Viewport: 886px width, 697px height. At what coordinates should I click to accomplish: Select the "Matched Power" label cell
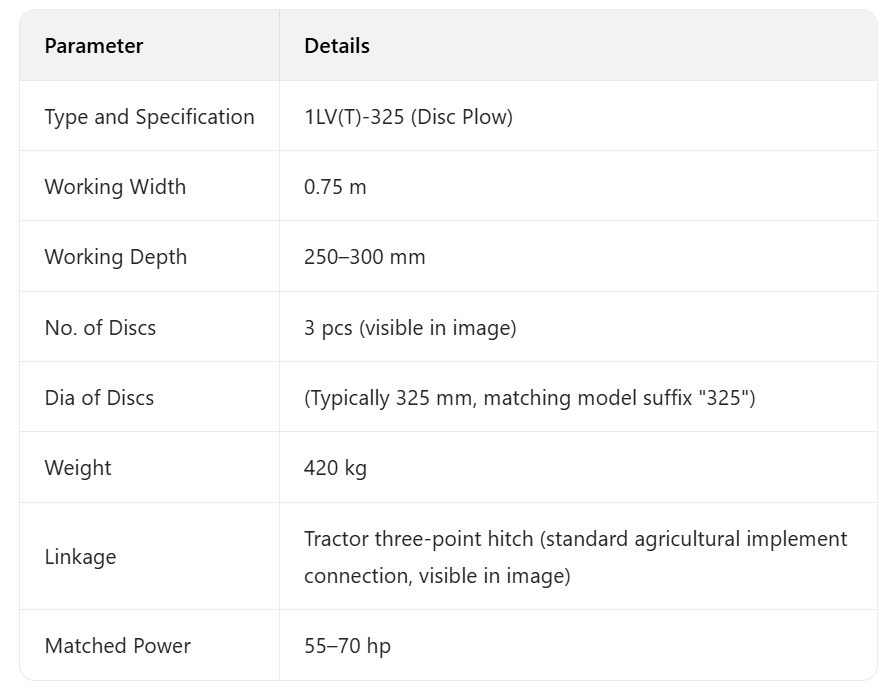coord(117,646)
